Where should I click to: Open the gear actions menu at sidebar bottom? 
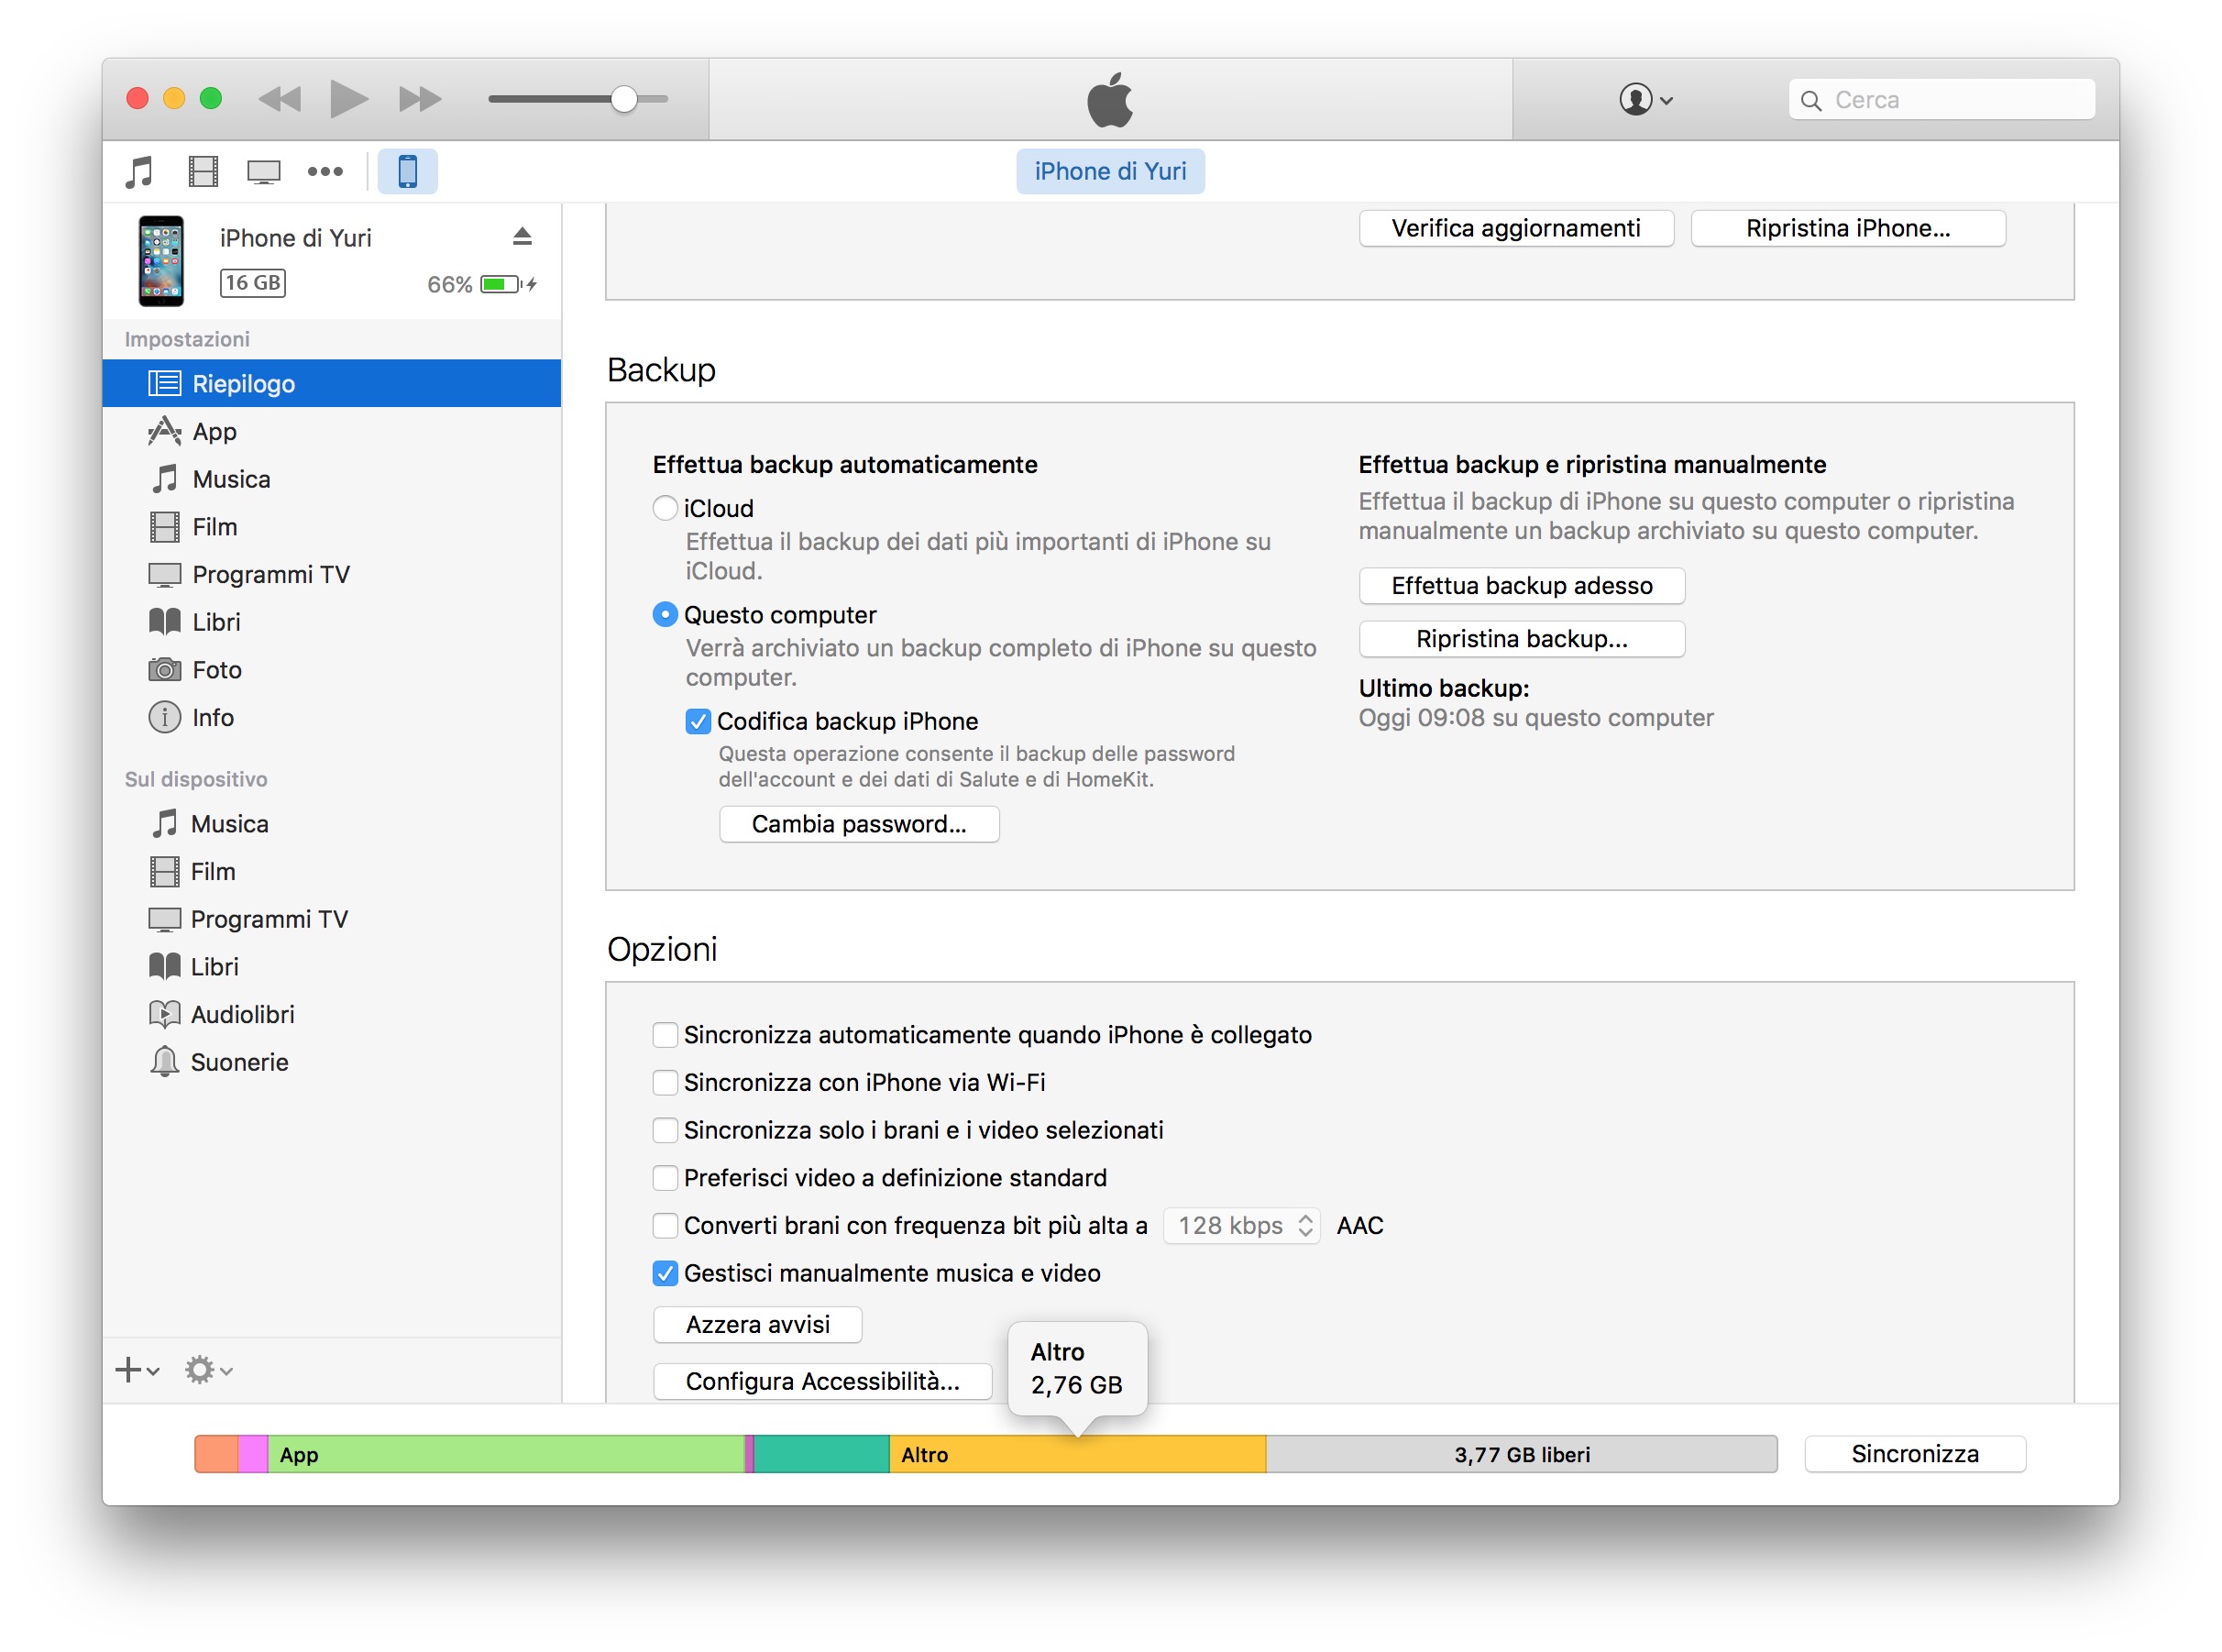point(207,1369)
